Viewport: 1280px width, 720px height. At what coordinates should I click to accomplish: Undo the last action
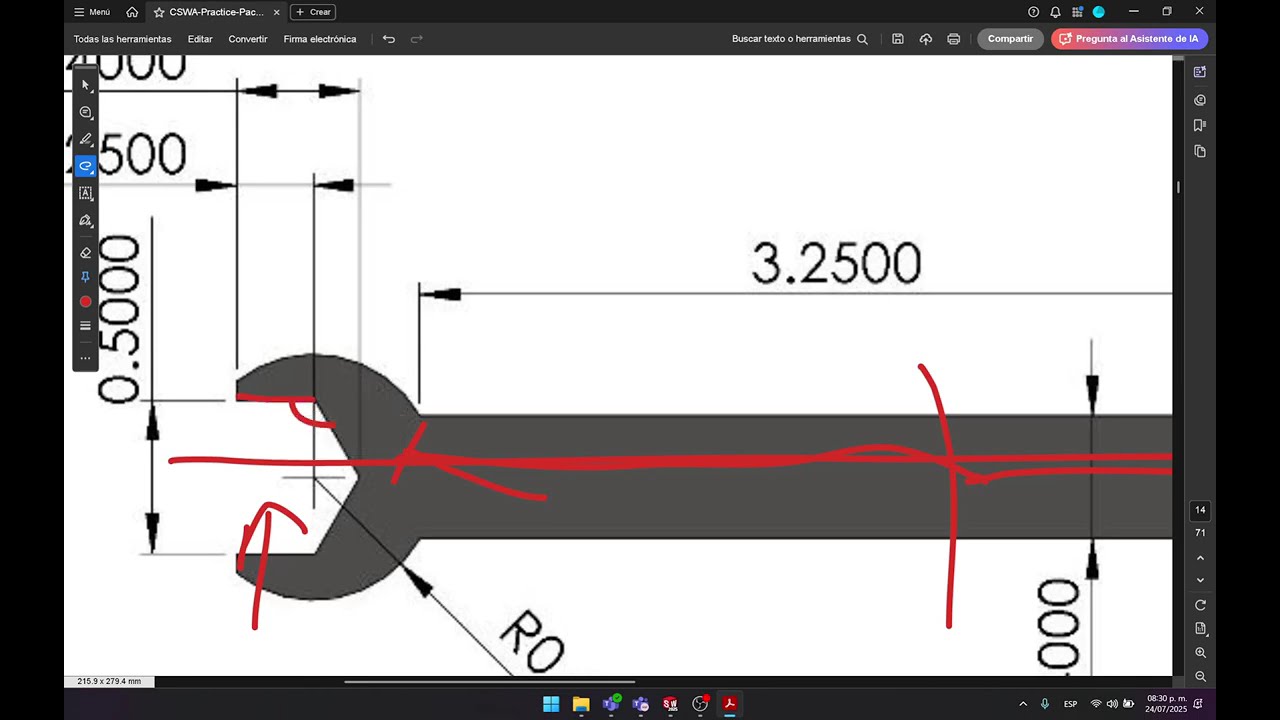389,39
